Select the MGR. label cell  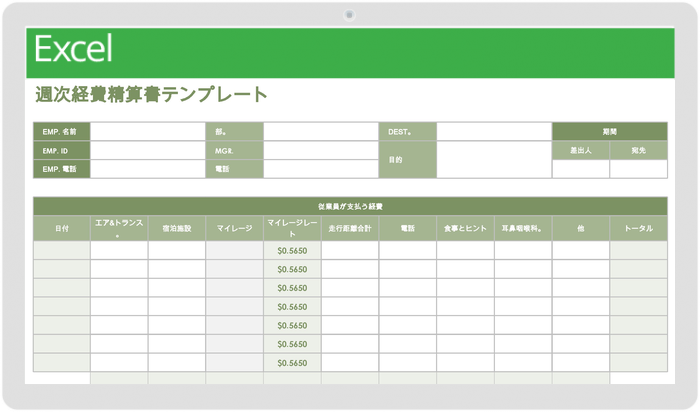pyautogui.click(x=234, y=150)
